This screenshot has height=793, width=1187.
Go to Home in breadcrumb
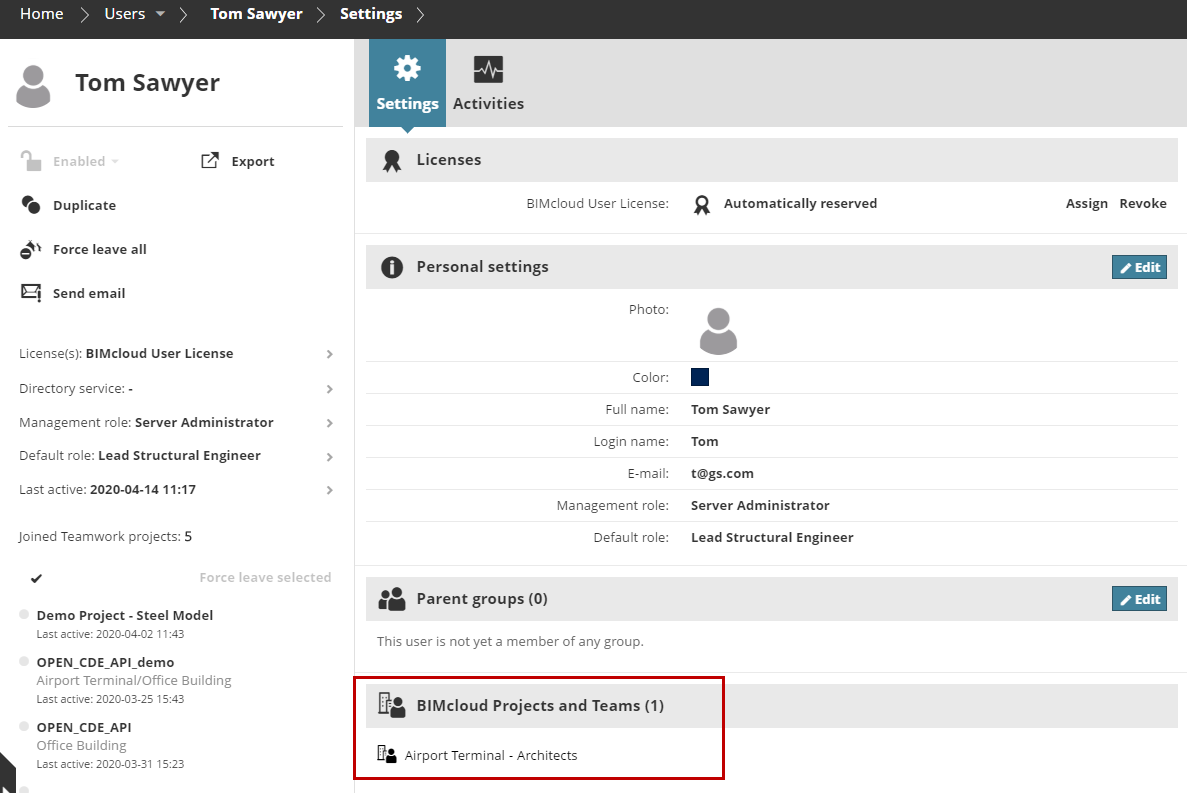pyautogui.click(x=42, y=14)
